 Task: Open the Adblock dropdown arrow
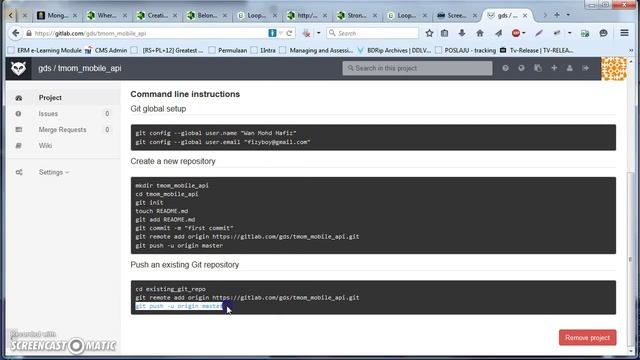[x=524, y=33]
